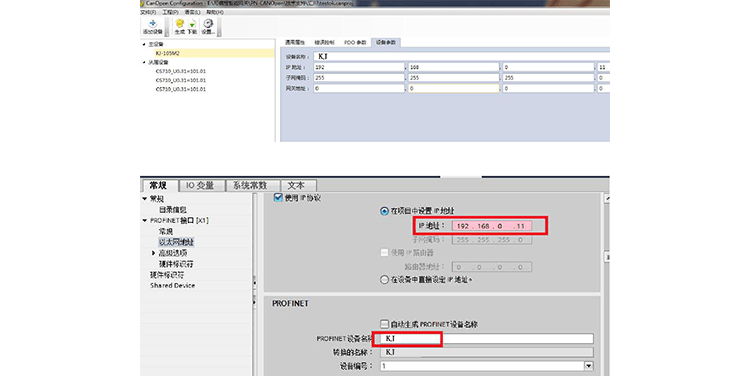Click the 子网掩码 field in lower window
Screen dimensions: 750x376
tap(492, 240)
